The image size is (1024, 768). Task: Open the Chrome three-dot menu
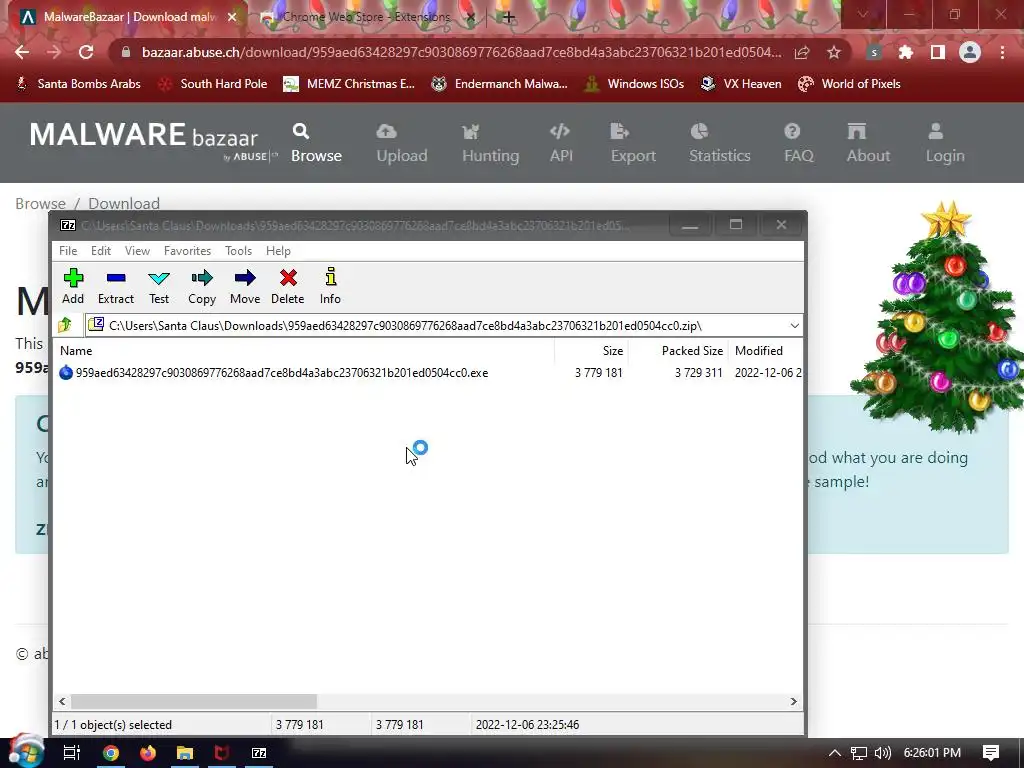(x=1002, y=52)
